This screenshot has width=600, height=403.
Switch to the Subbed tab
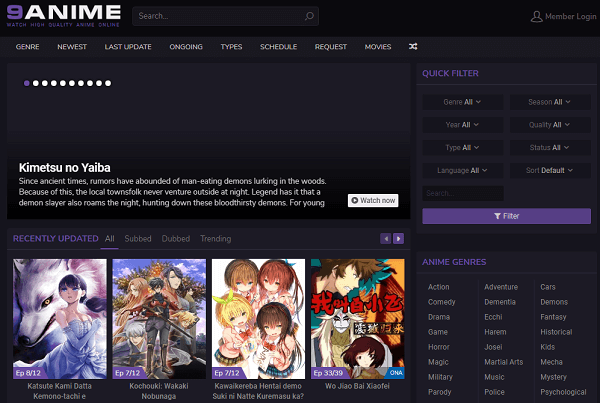click(138, 239)
